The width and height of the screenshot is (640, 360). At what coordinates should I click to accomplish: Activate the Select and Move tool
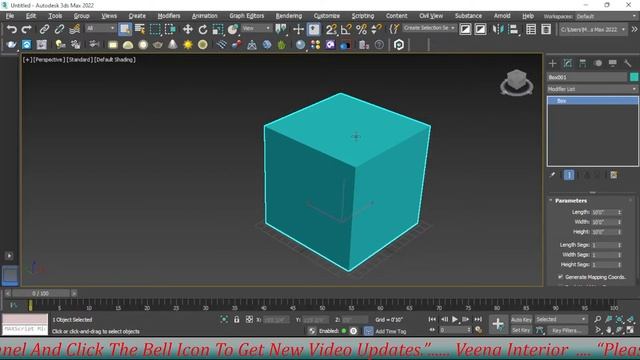187,29
